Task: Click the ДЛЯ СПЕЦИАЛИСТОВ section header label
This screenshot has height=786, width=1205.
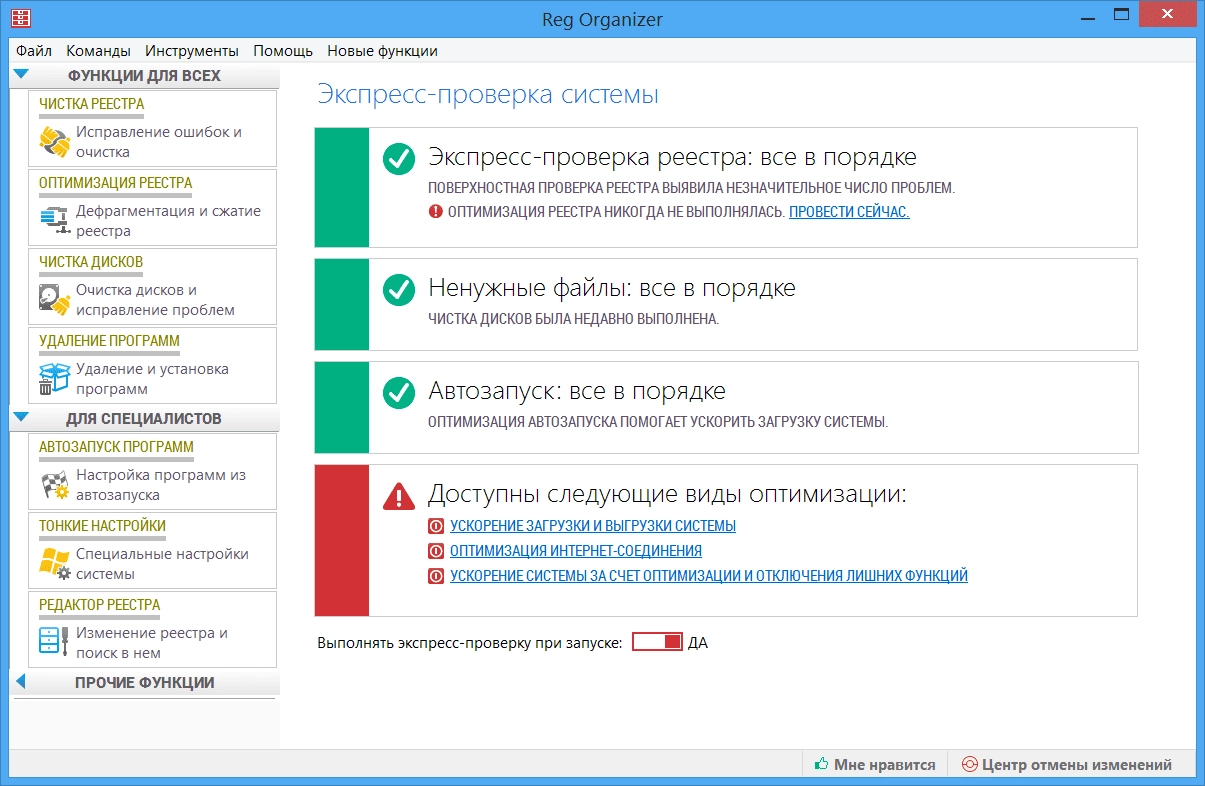Action: point(144,418)
